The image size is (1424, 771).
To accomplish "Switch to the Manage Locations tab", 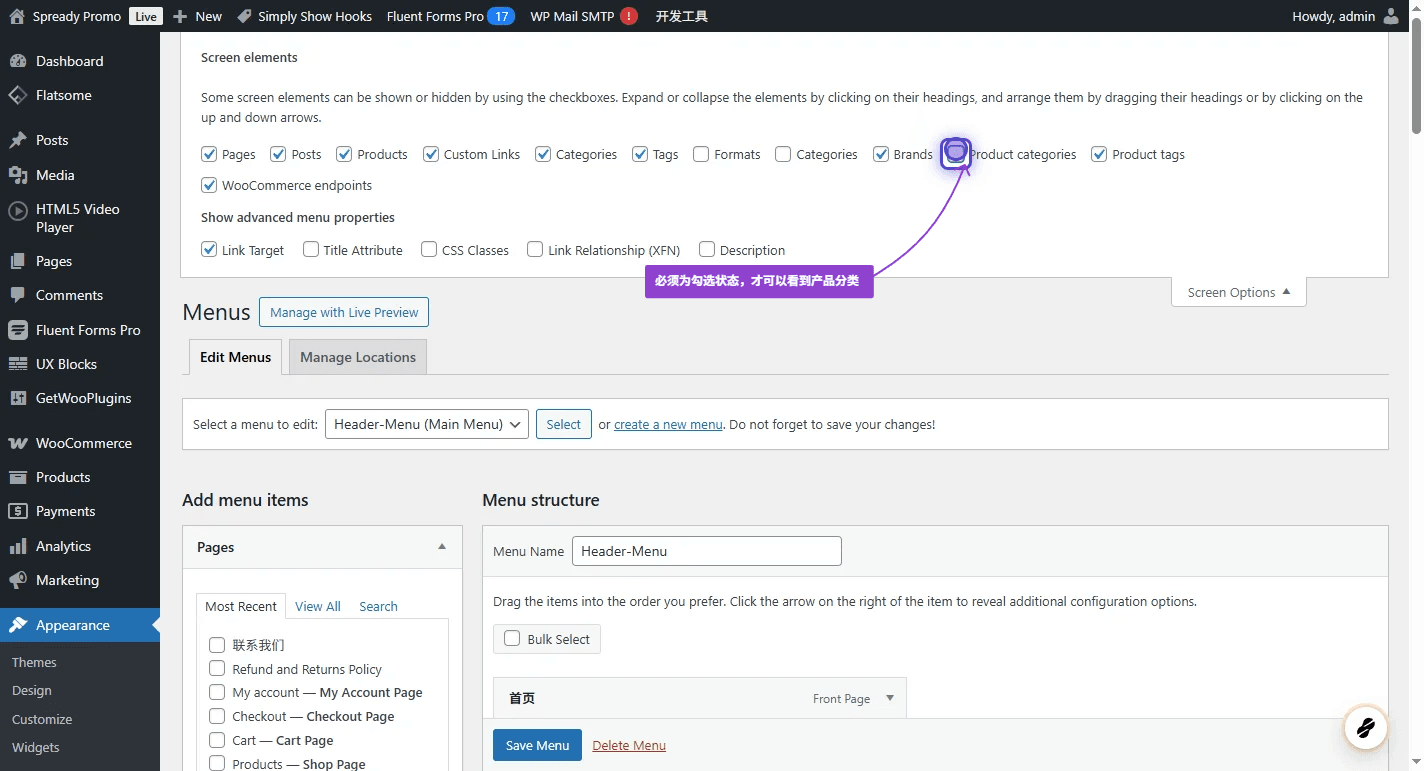I will [357, 357].
